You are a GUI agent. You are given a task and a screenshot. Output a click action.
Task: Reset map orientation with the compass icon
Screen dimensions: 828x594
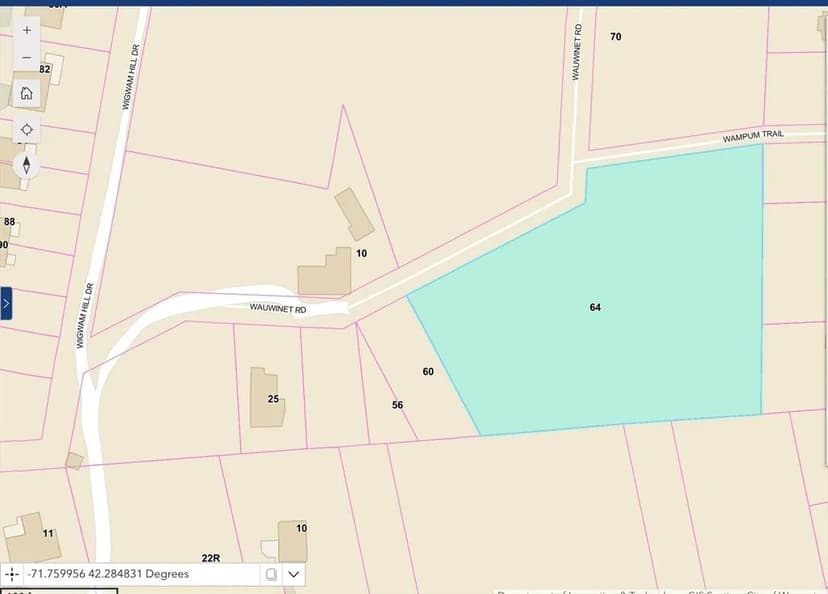click(x=25, y=163)
